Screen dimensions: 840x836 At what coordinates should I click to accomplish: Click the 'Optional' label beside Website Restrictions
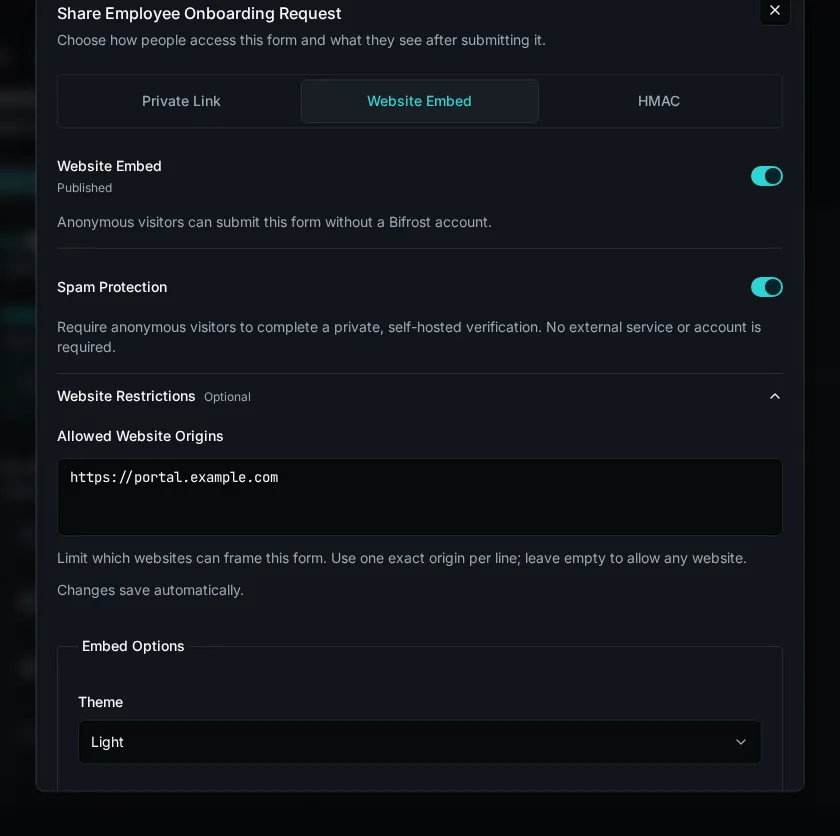[227, 397]
